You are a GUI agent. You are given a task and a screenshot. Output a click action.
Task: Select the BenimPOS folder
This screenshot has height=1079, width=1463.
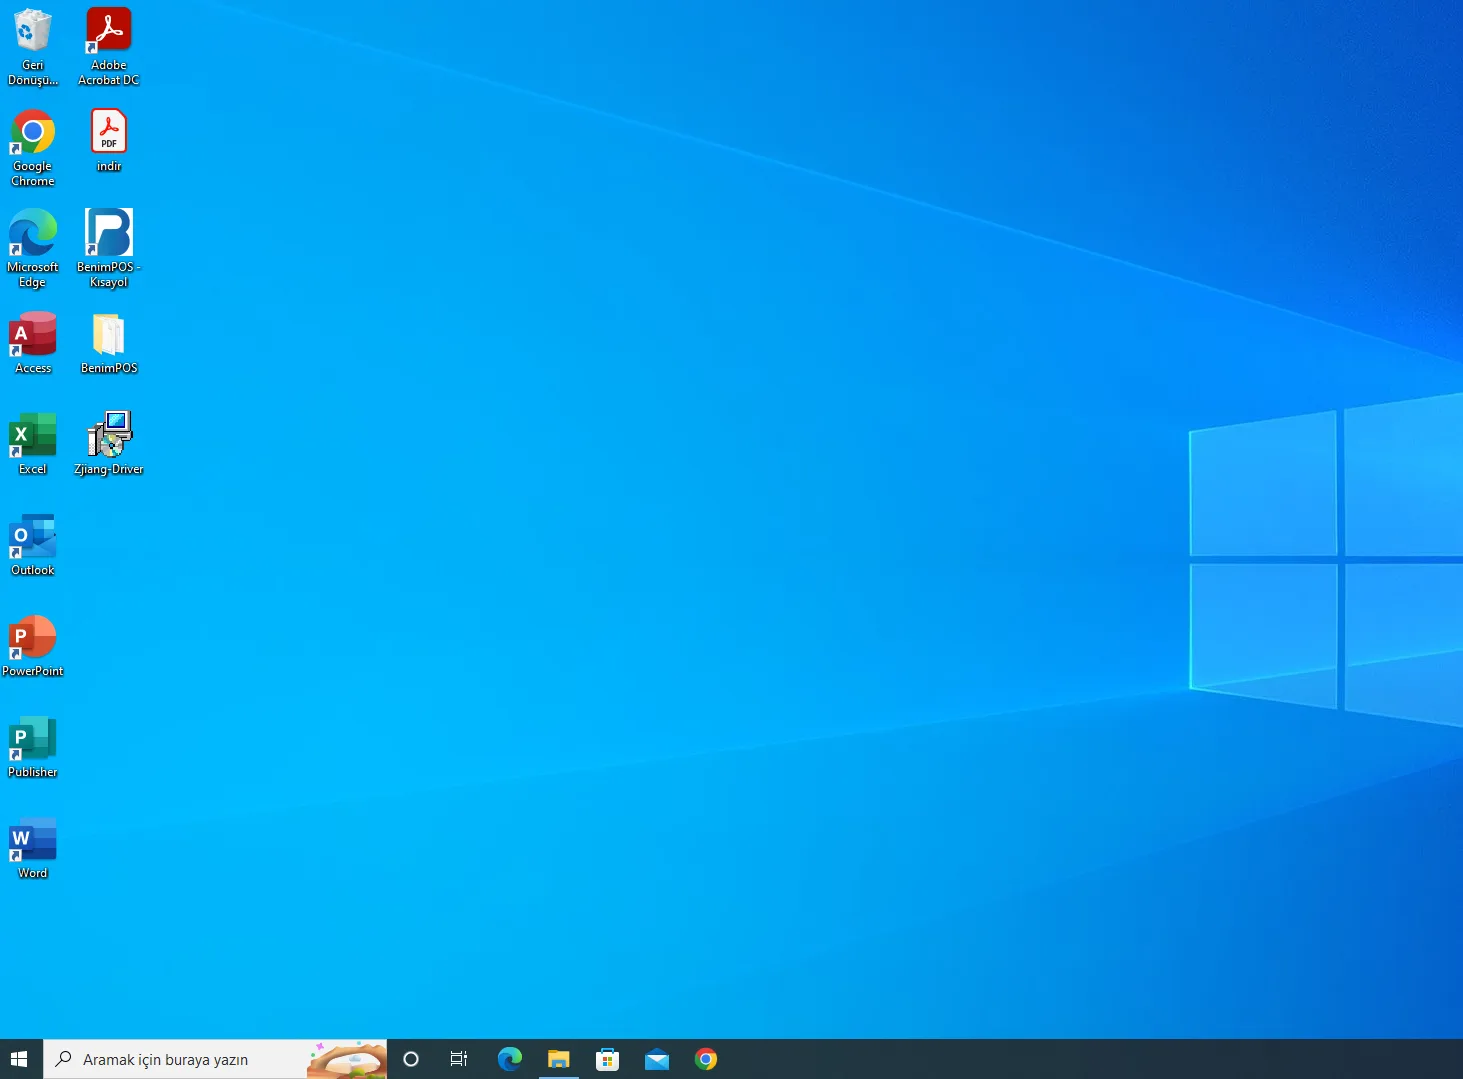109,342
